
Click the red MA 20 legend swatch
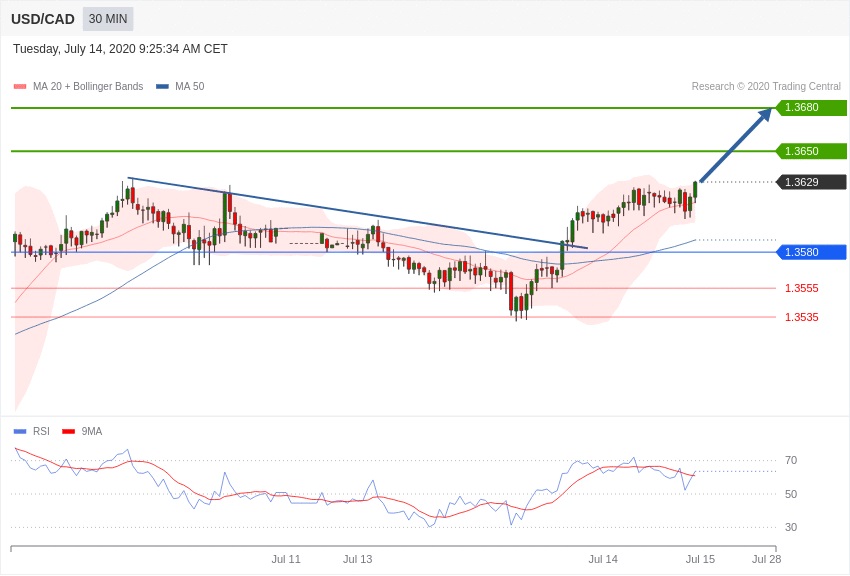[x=20, y=87]
